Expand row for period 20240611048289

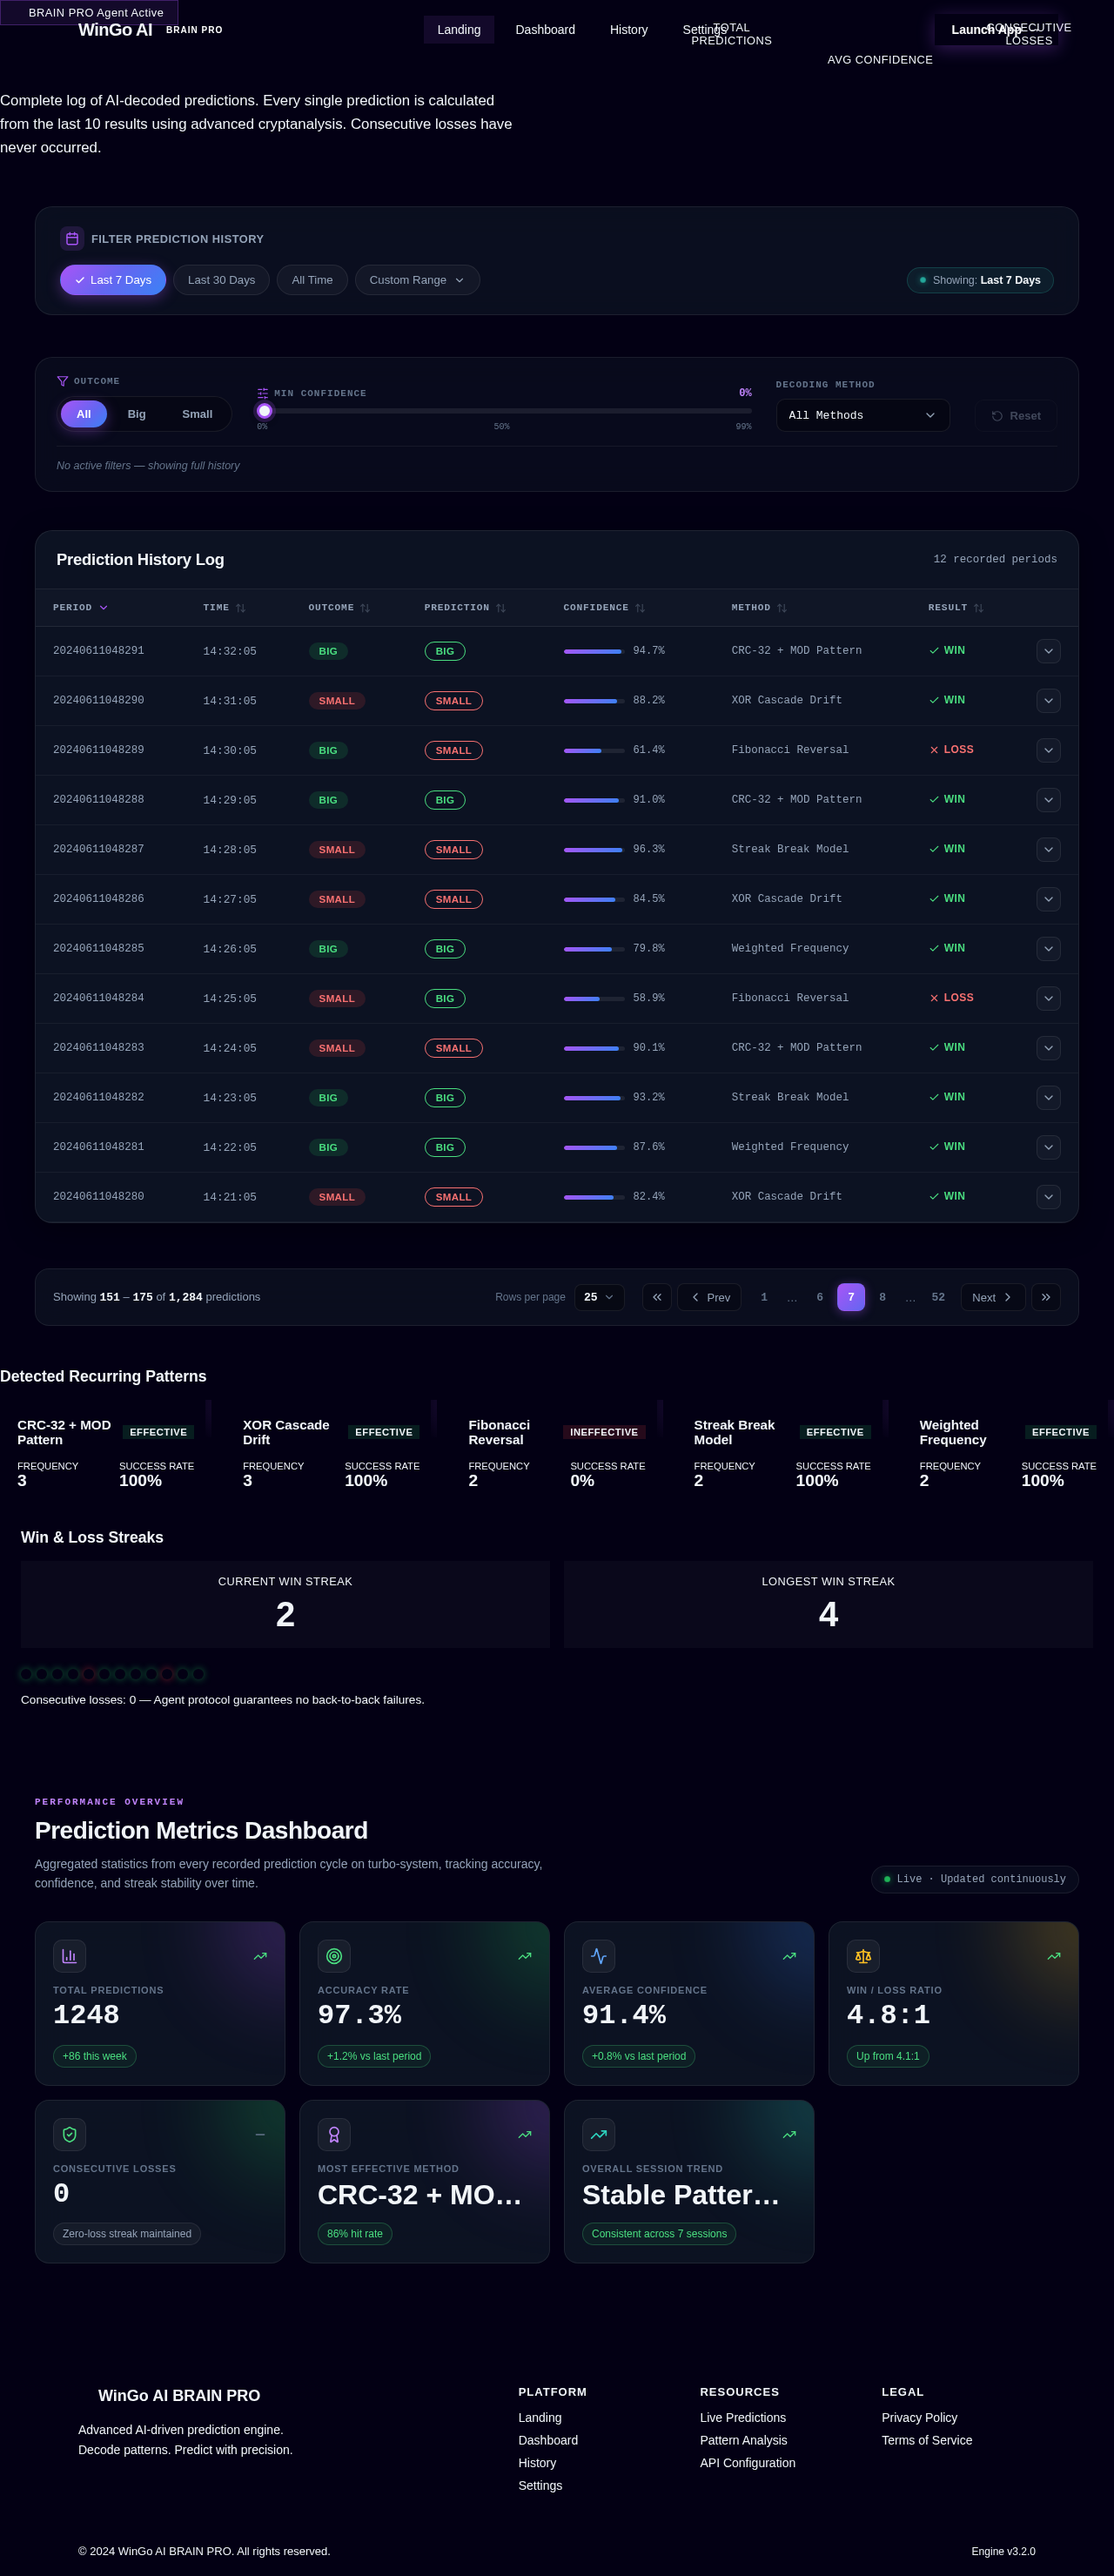coord(1048,750)
